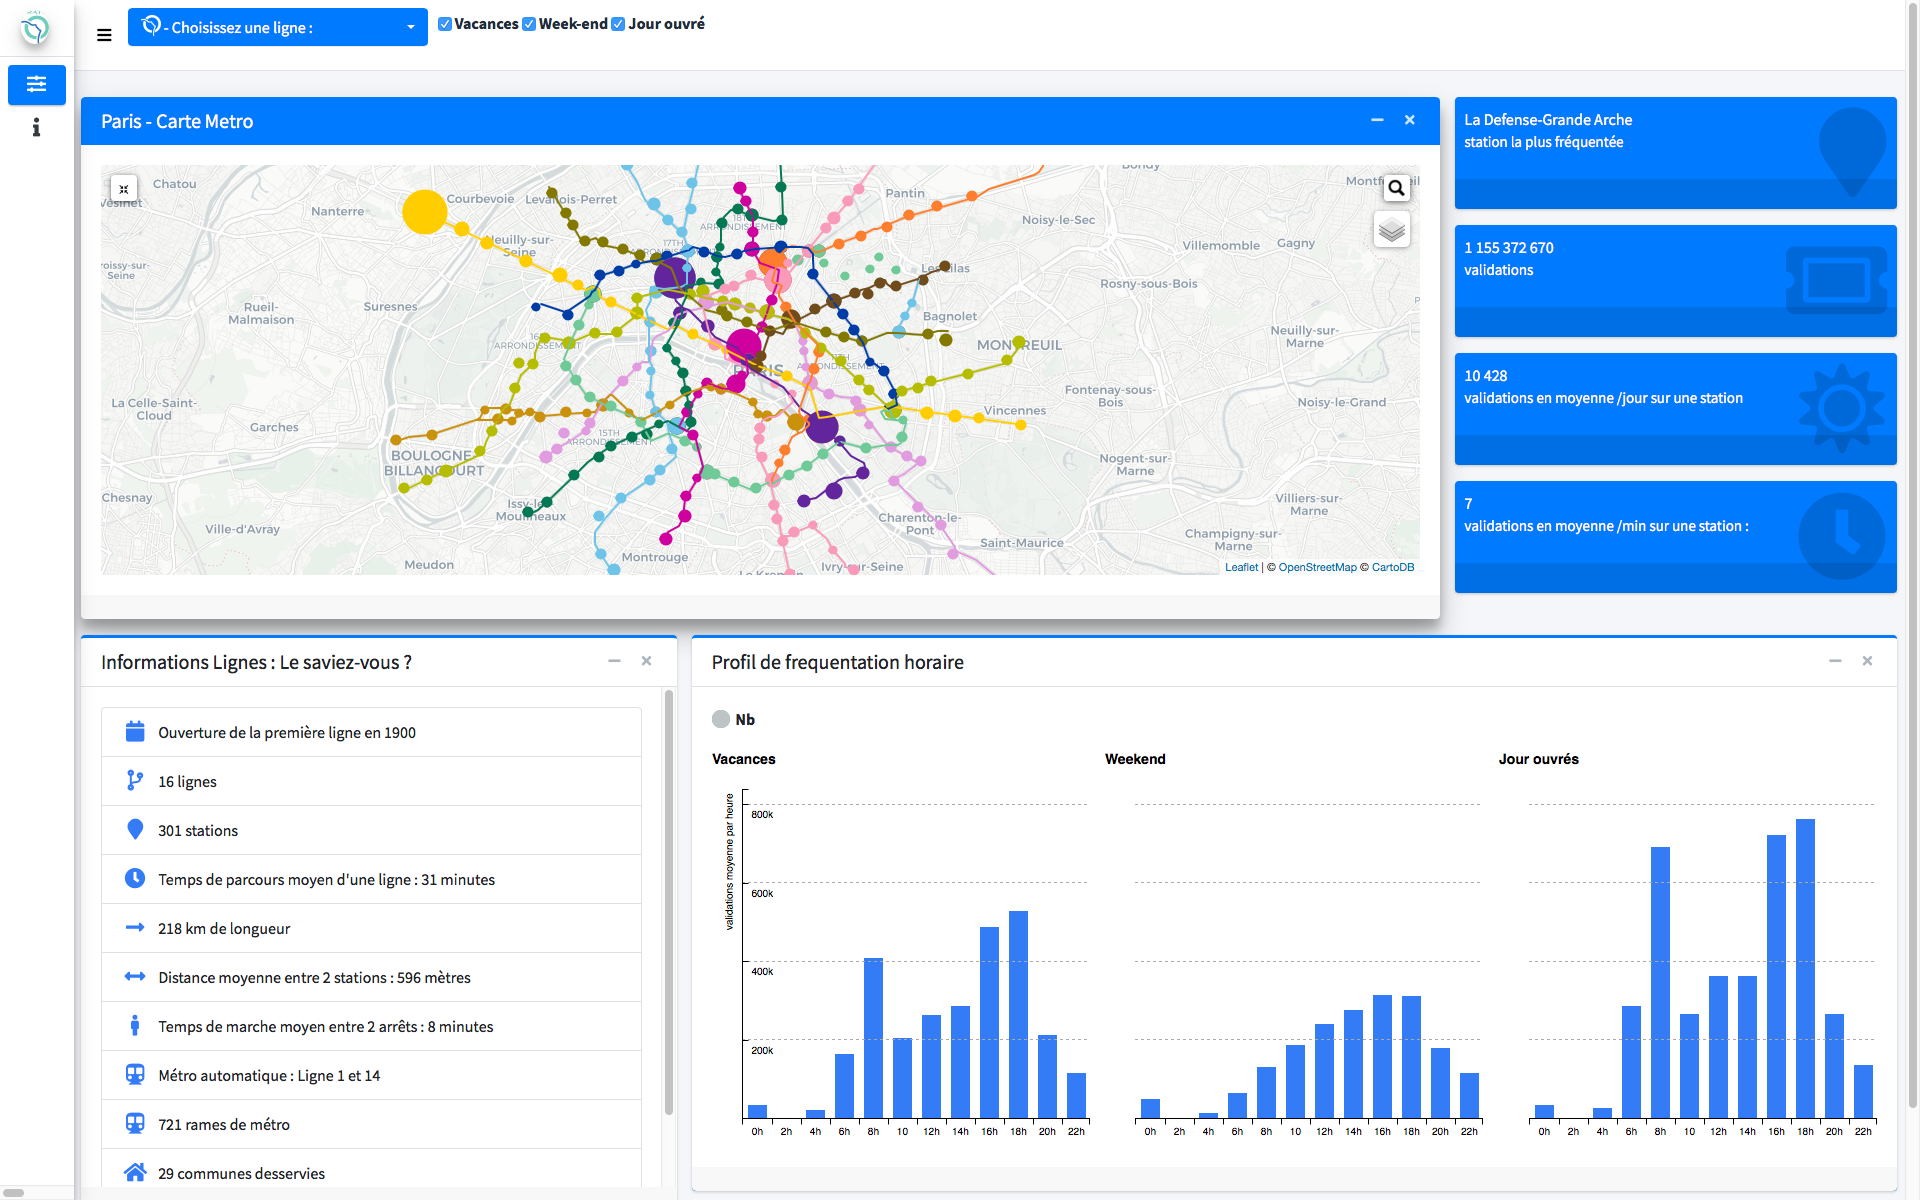Click the app logo in top-left
Viewport: 1920px width, 1200px height.
(36, 29)
